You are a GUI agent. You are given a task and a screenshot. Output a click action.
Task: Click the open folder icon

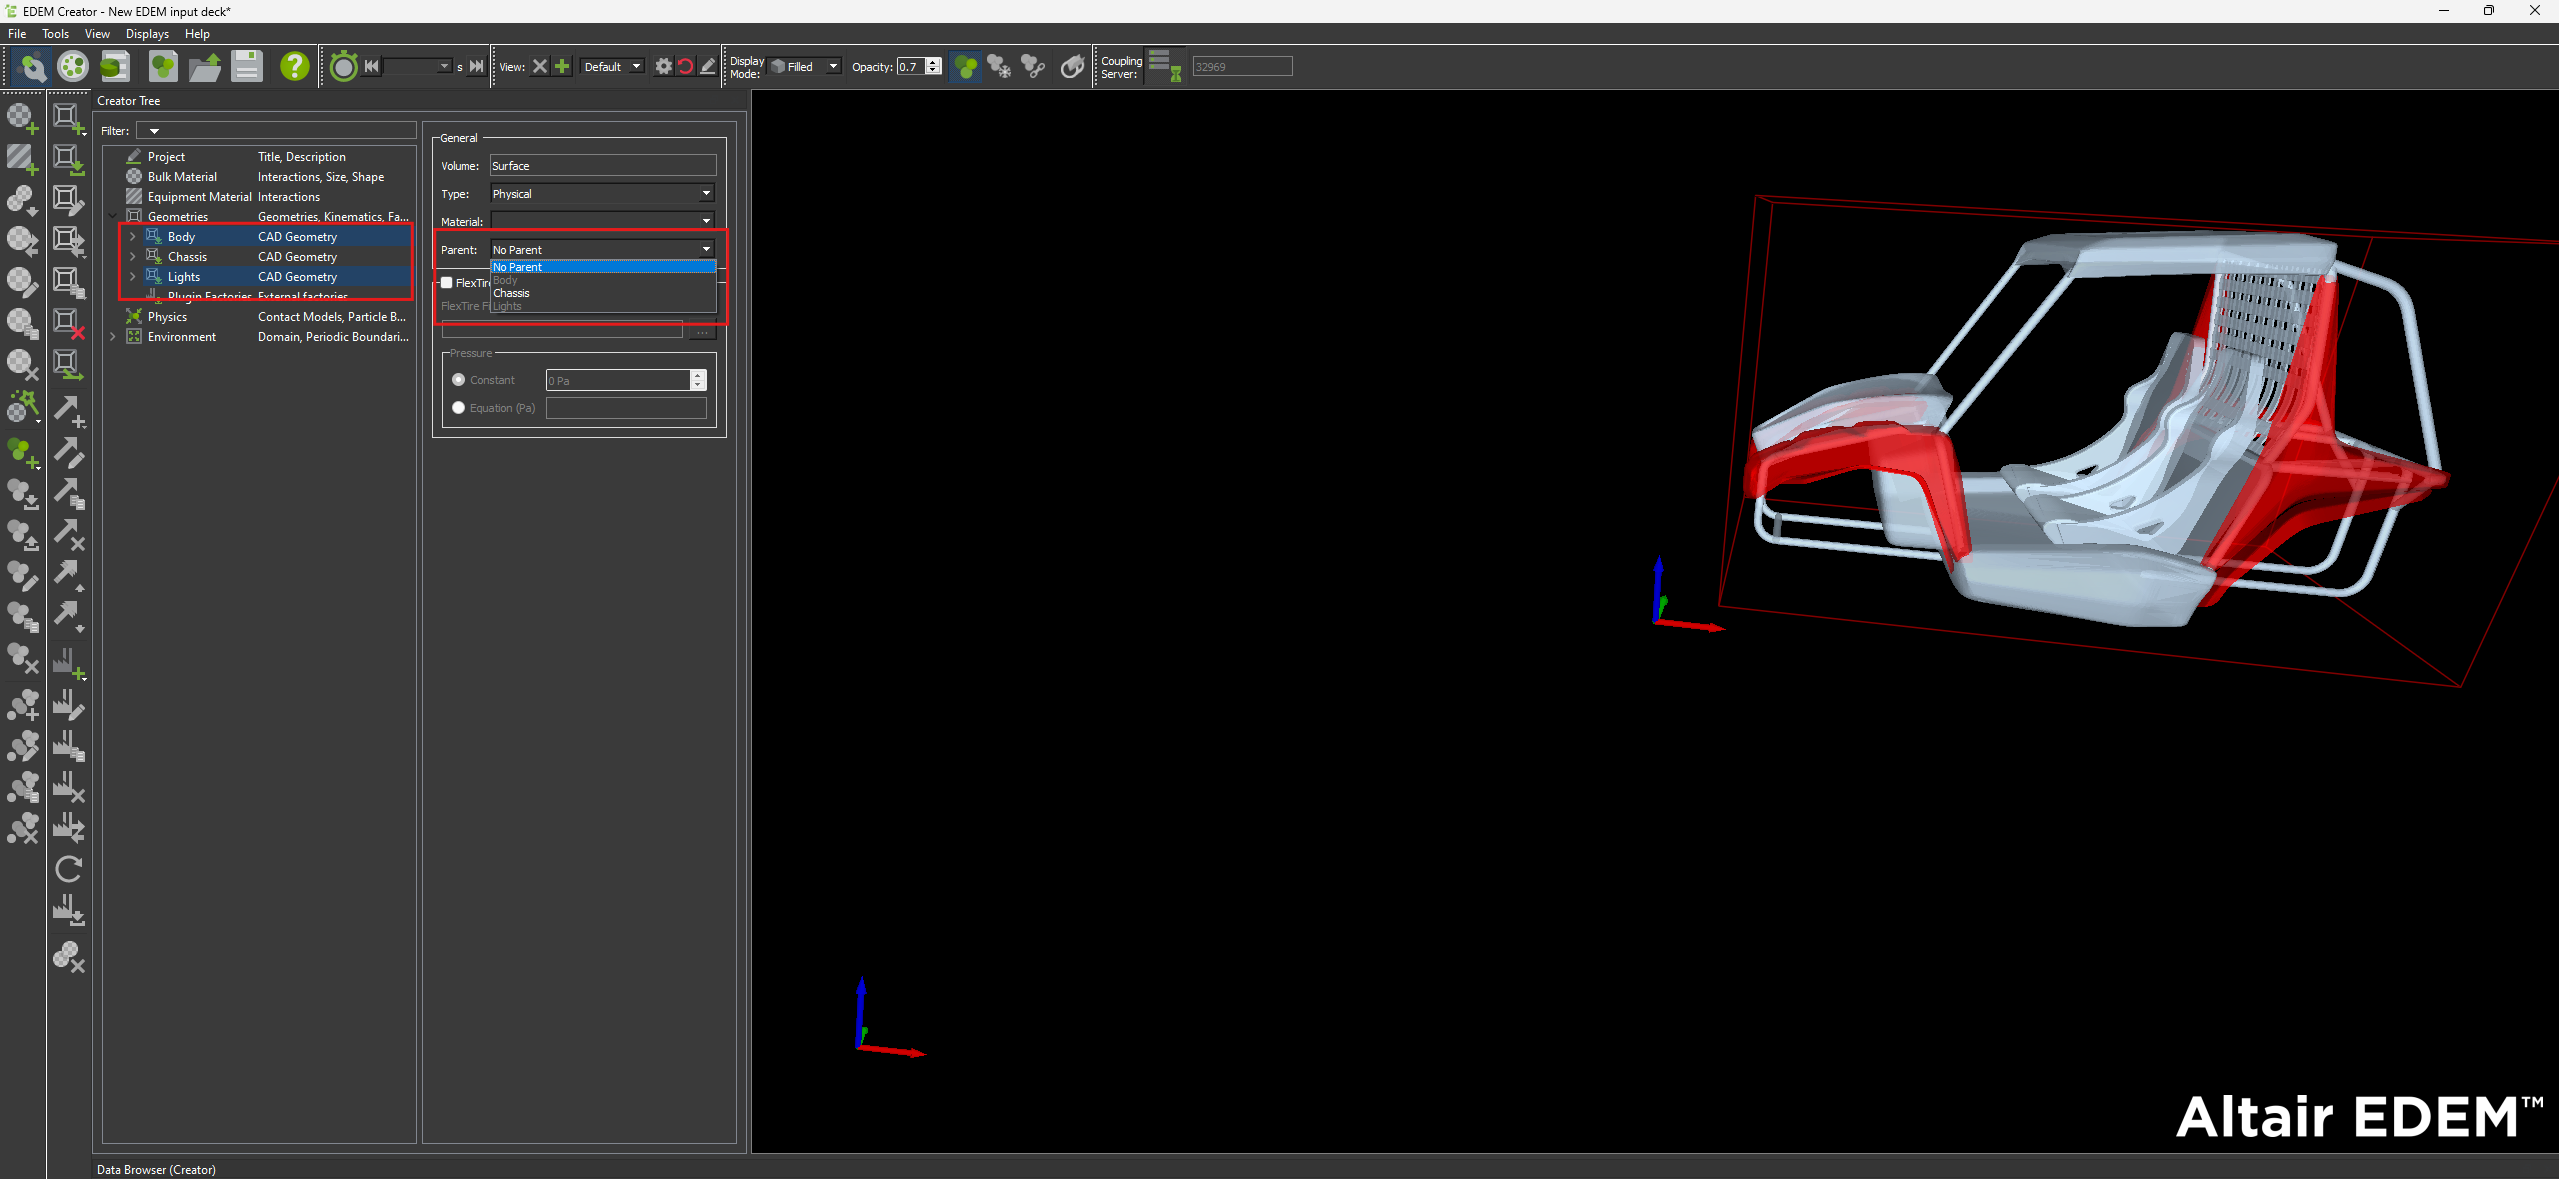point(205,67)
